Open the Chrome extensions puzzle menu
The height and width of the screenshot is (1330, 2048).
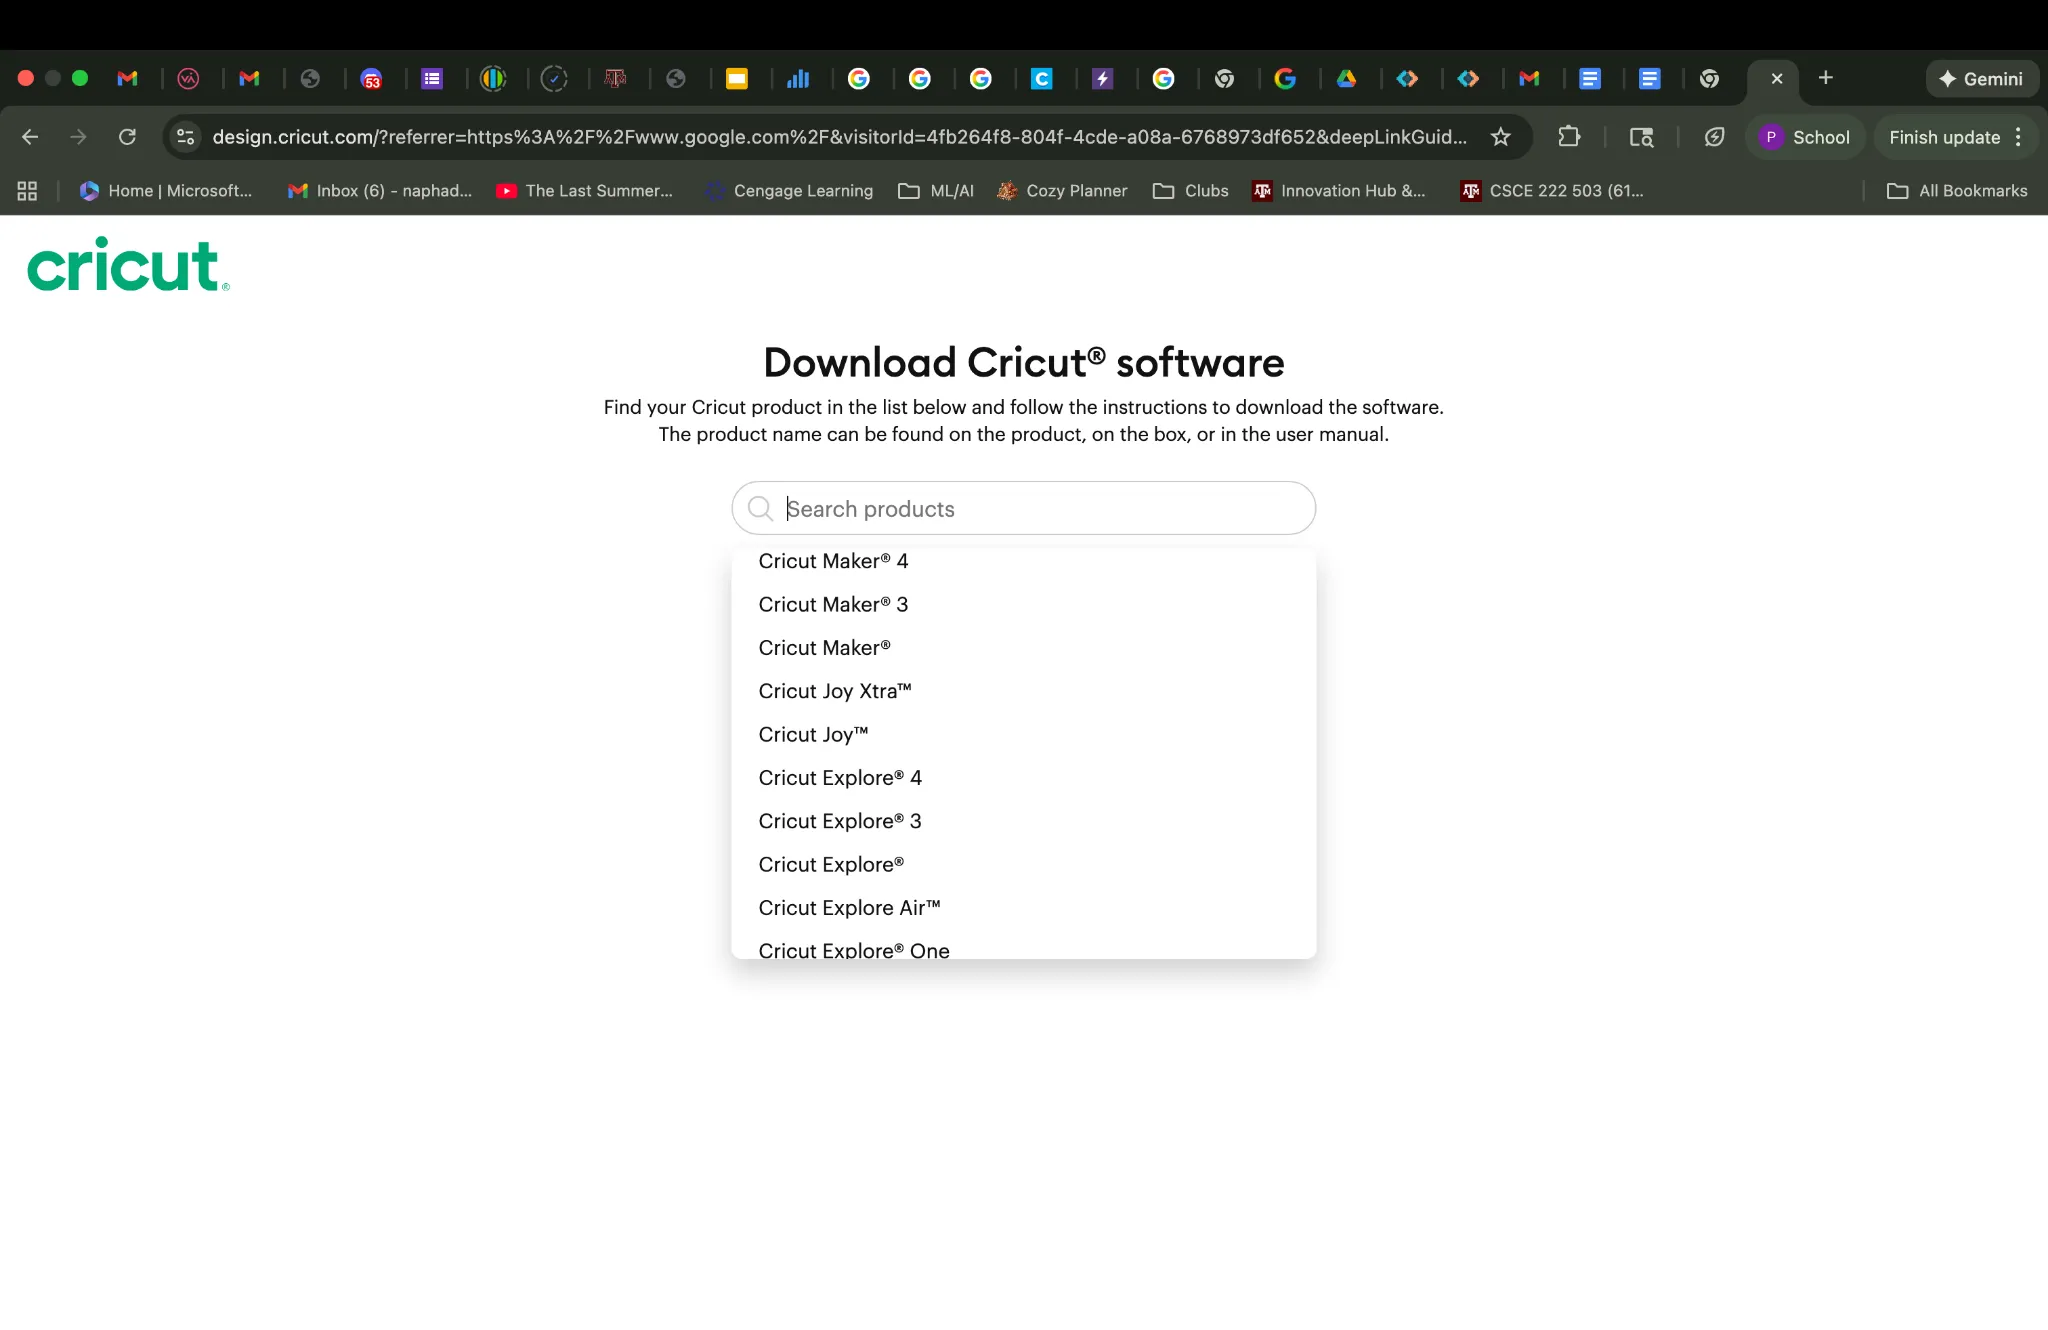(x=1569, y=137)
